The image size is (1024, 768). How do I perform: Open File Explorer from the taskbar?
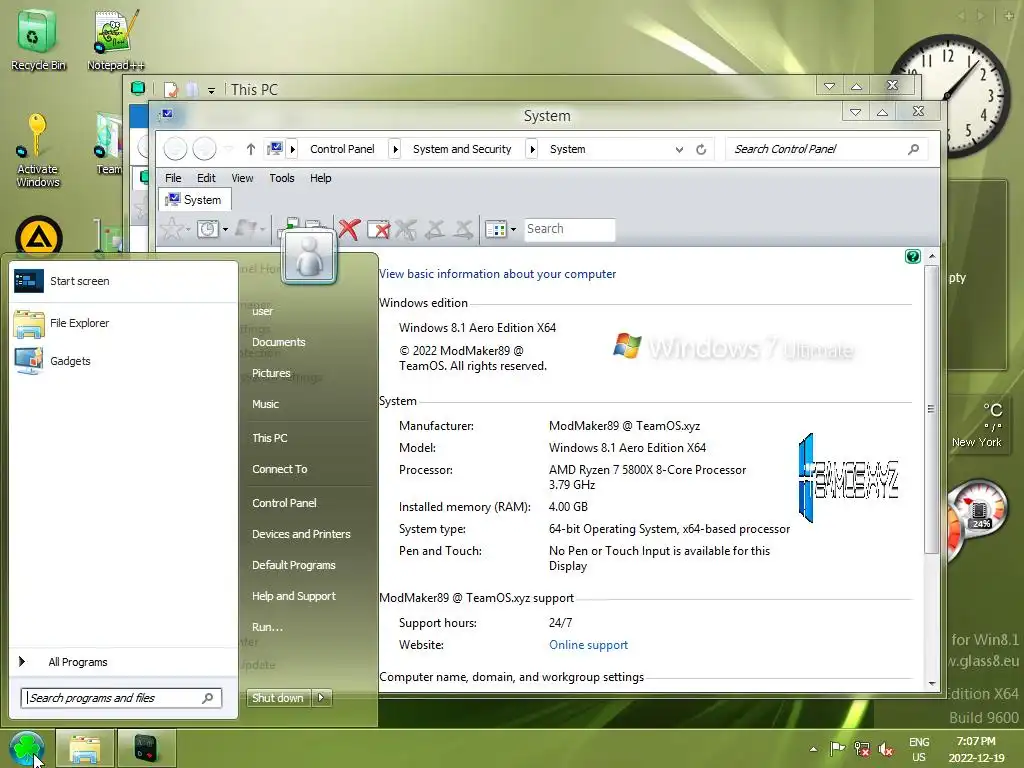(x=85, y=748)
